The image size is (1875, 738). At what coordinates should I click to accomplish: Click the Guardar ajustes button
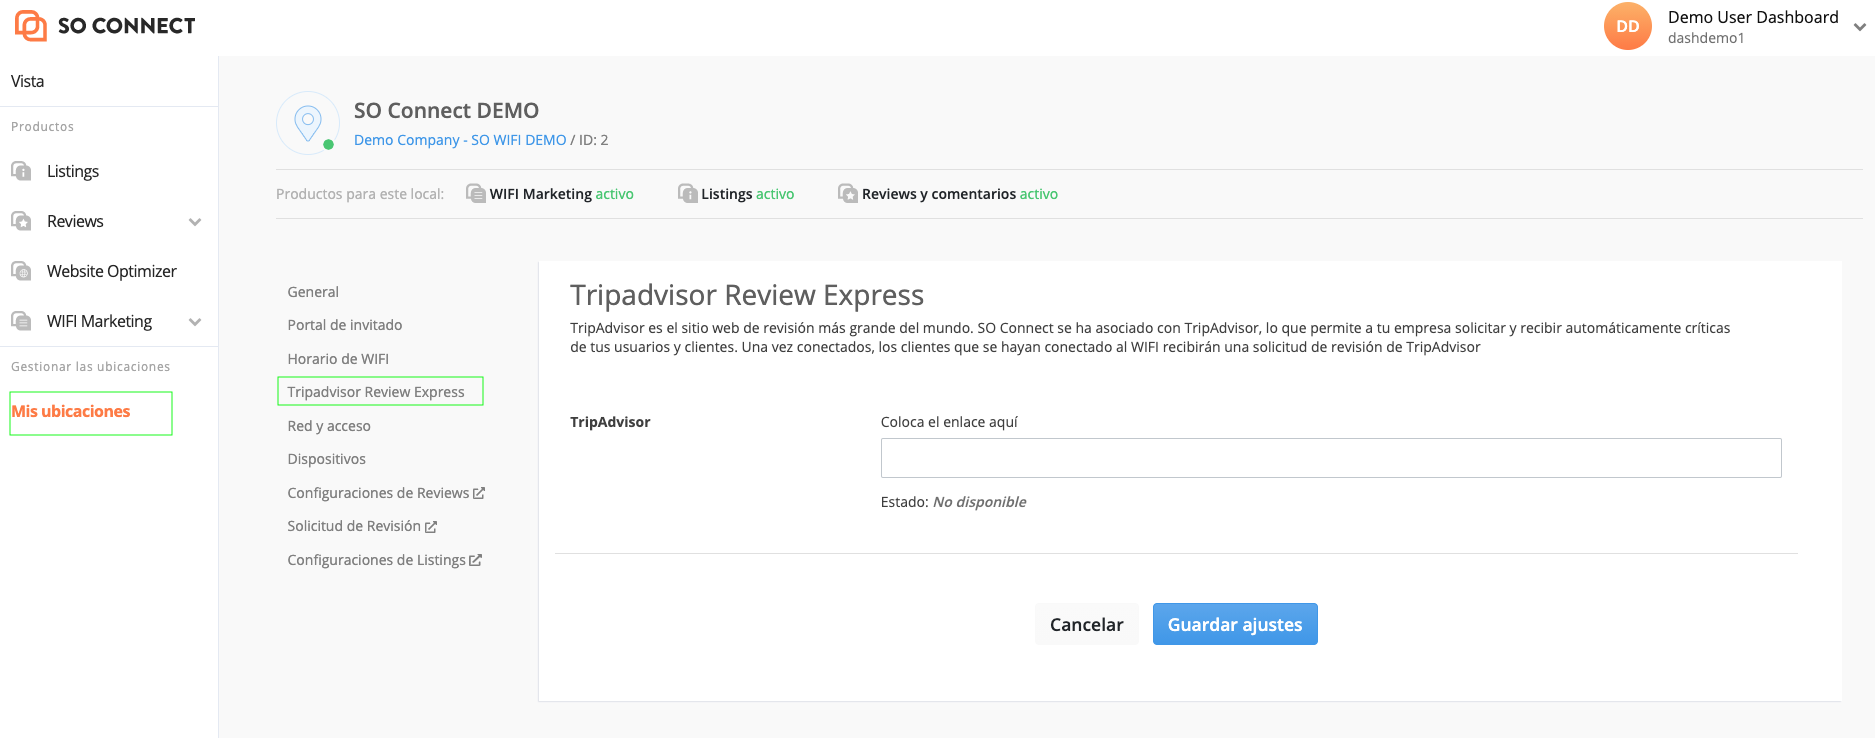point(1235,624)
